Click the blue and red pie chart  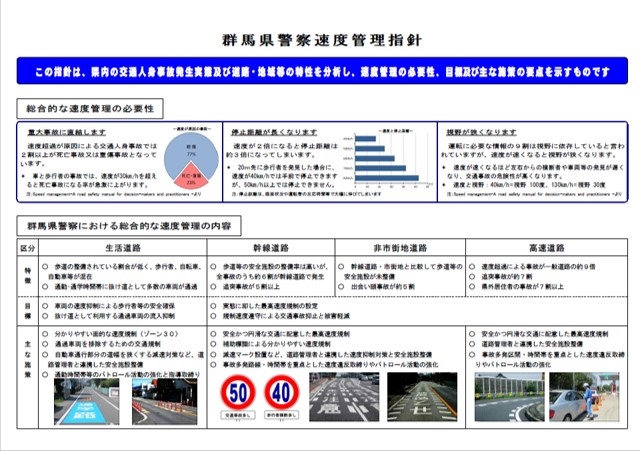point(191,161)
